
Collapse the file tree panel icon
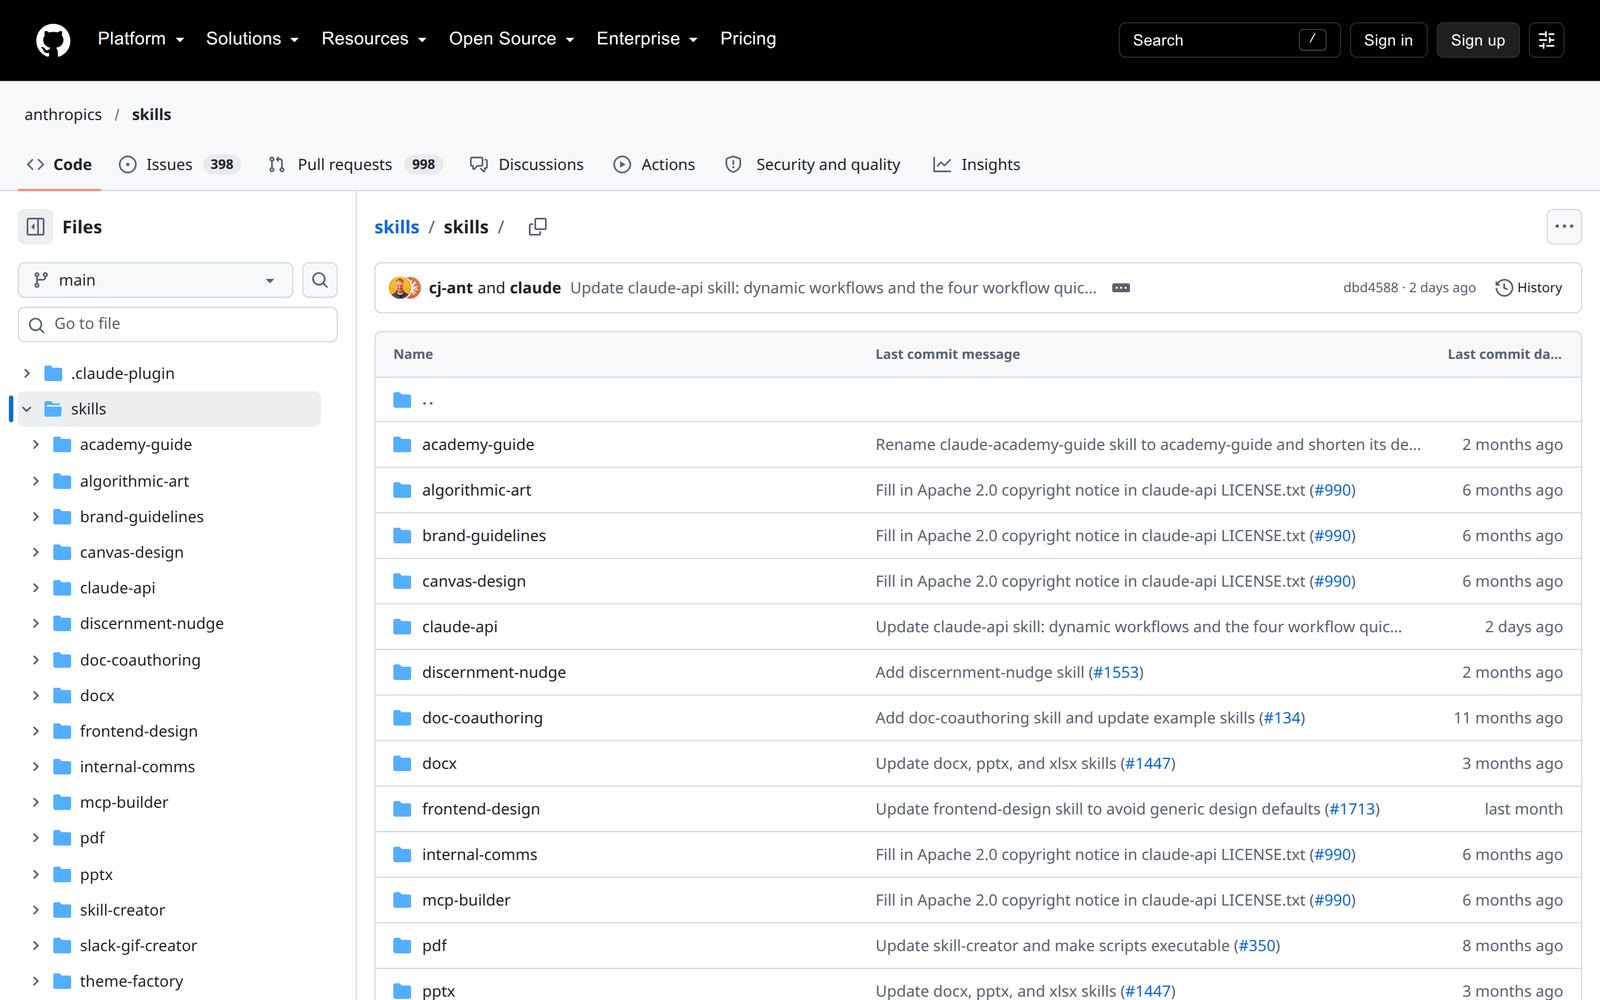click(35, 227)
